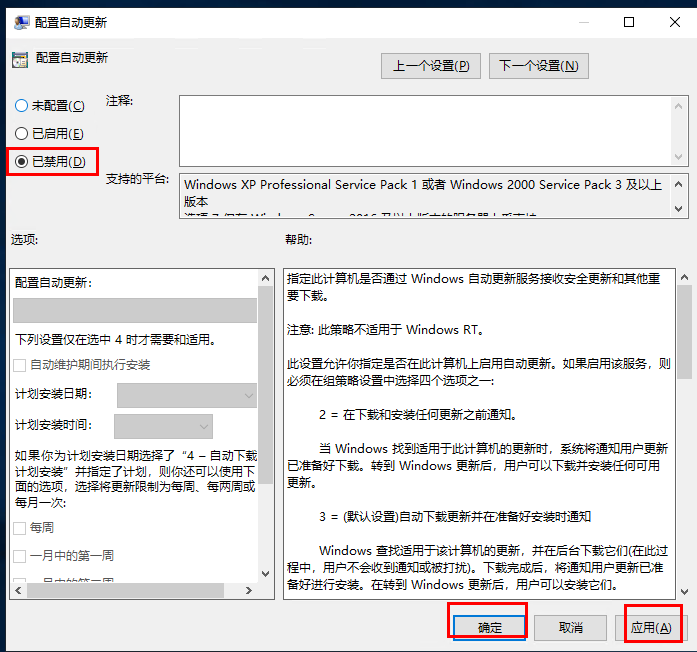Screen dimensions: 697x652
Task: Go to next setting with 下一个设置
Action: [x=538, y=66]
